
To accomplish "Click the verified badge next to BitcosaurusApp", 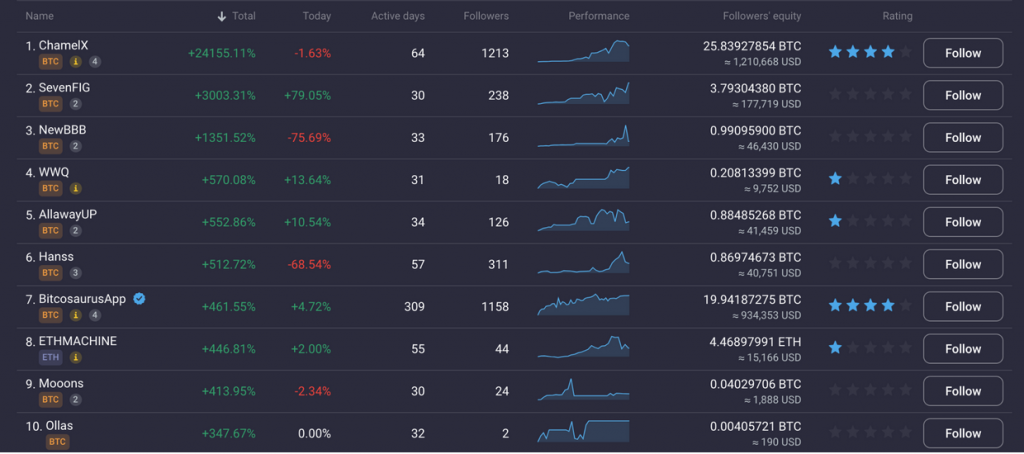I will tap(140, 299).
